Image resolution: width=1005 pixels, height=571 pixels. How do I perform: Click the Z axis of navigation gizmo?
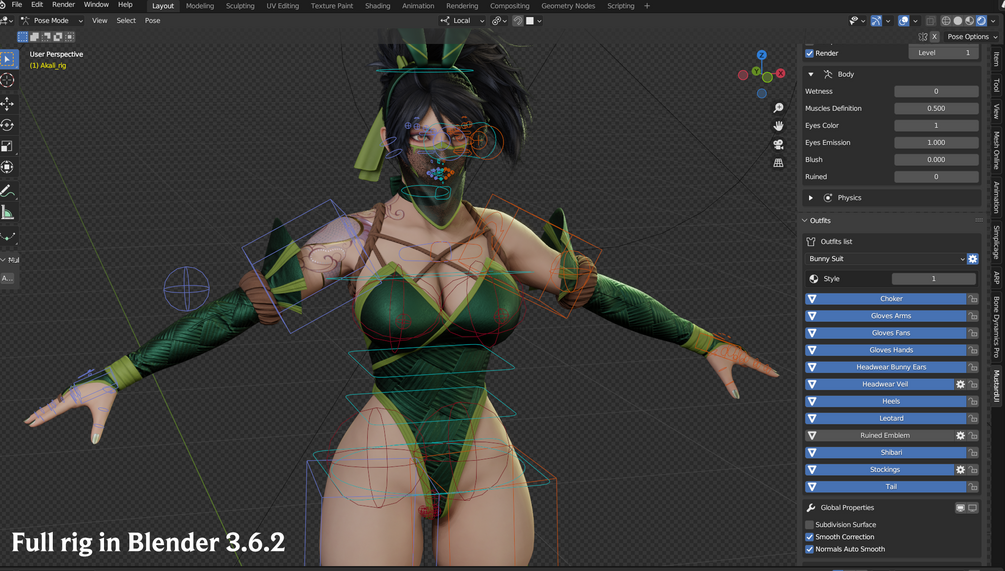[761, 55]
